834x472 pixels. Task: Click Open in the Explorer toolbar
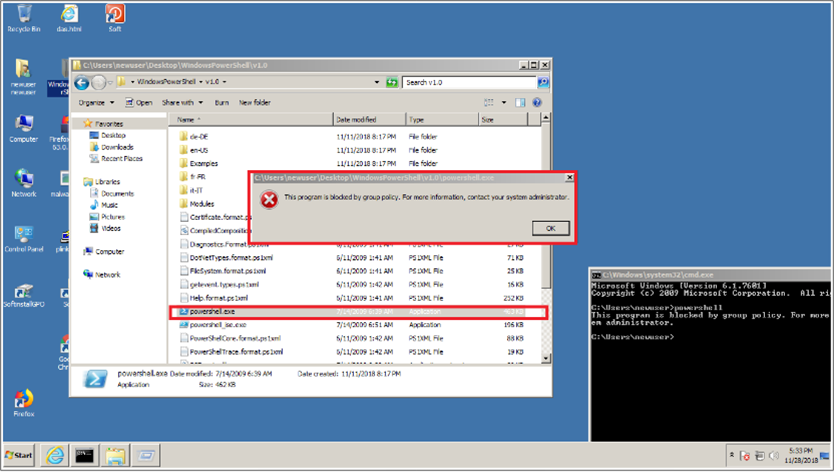click(x=139, y=103)
